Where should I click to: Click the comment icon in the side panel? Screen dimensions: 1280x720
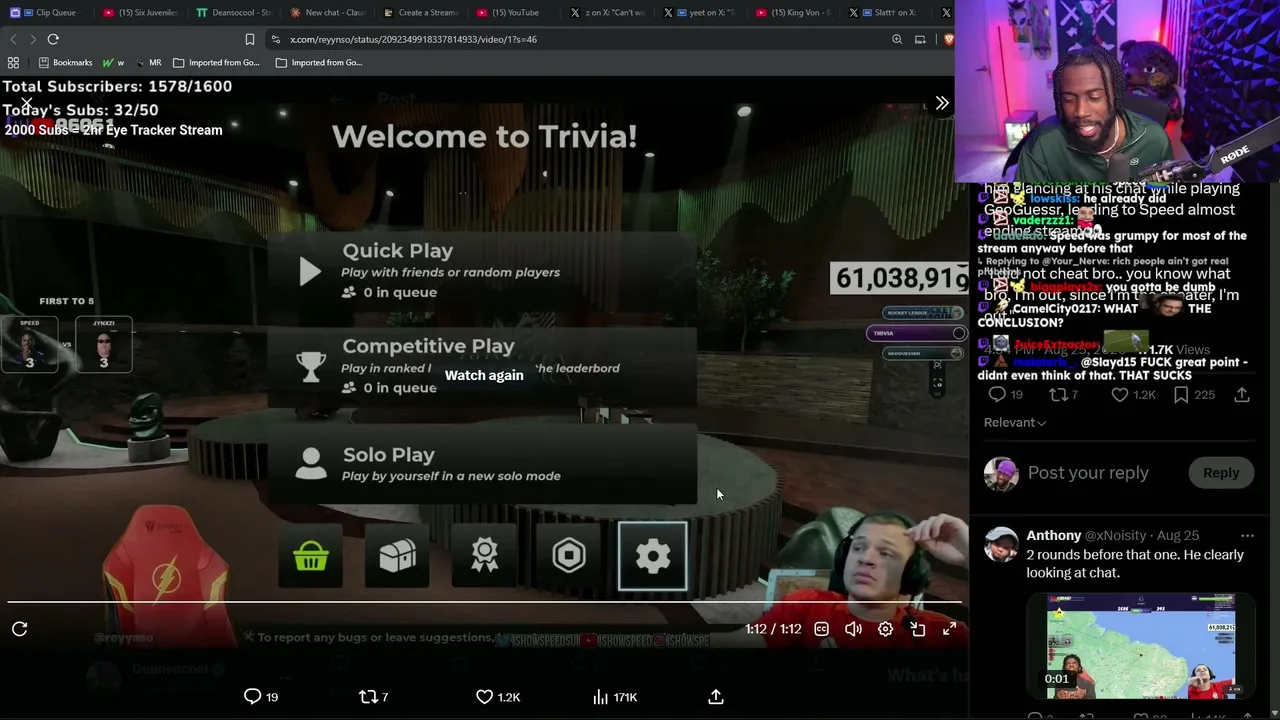(x=996, y=395)
